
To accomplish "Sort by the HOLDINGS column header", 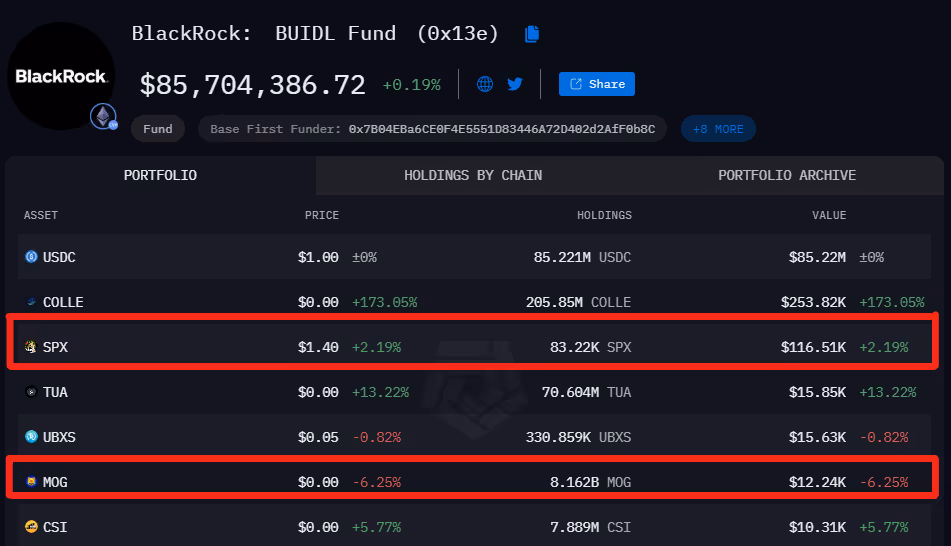I will pyautogui.click(x=604, y=215).
